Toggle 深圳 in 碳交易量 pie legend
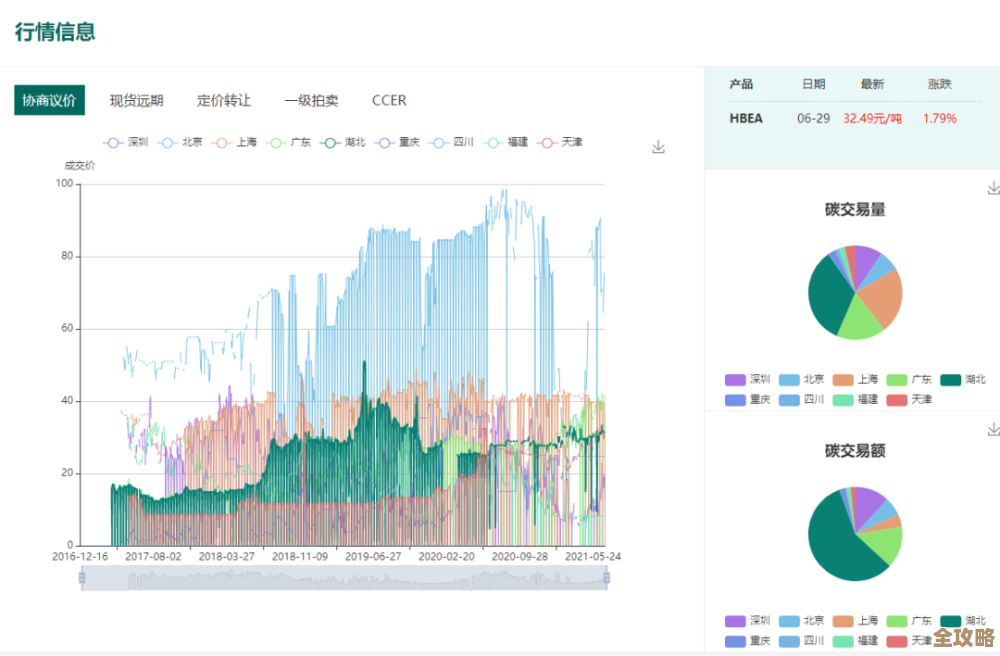Viewport: 1000px width, 656px height. pos(745,379)
